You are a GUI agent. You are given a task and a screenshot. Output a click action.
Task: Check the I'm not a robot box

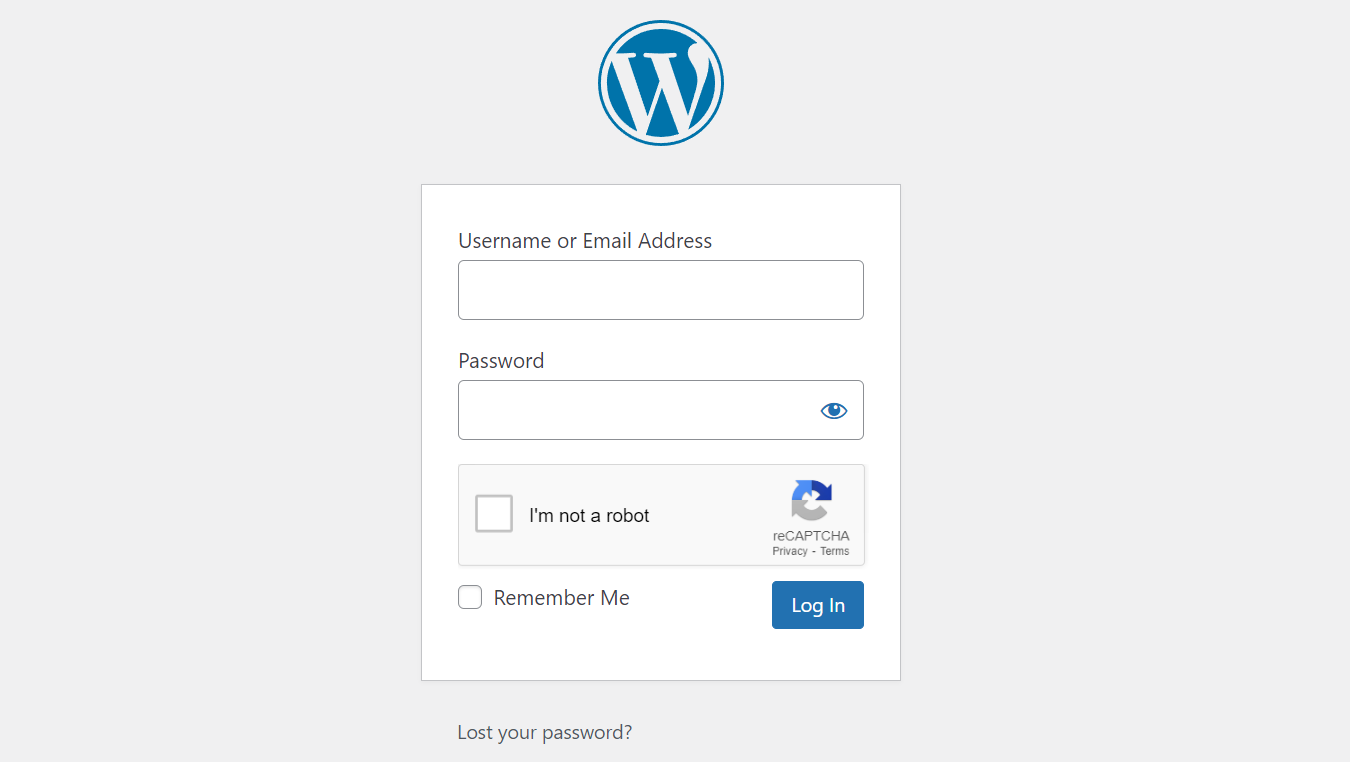coord(493,513)
